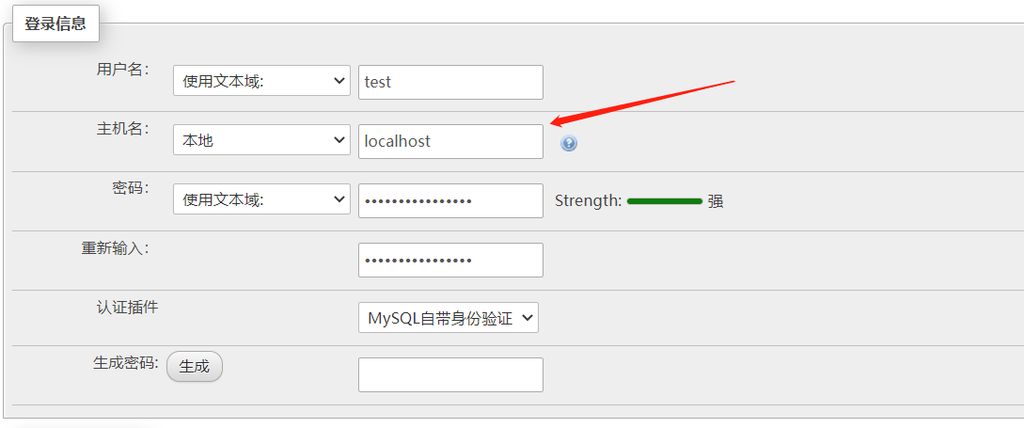1024x428 pixels.
Task: Click the empty generated password field
Action: [450, 375]
